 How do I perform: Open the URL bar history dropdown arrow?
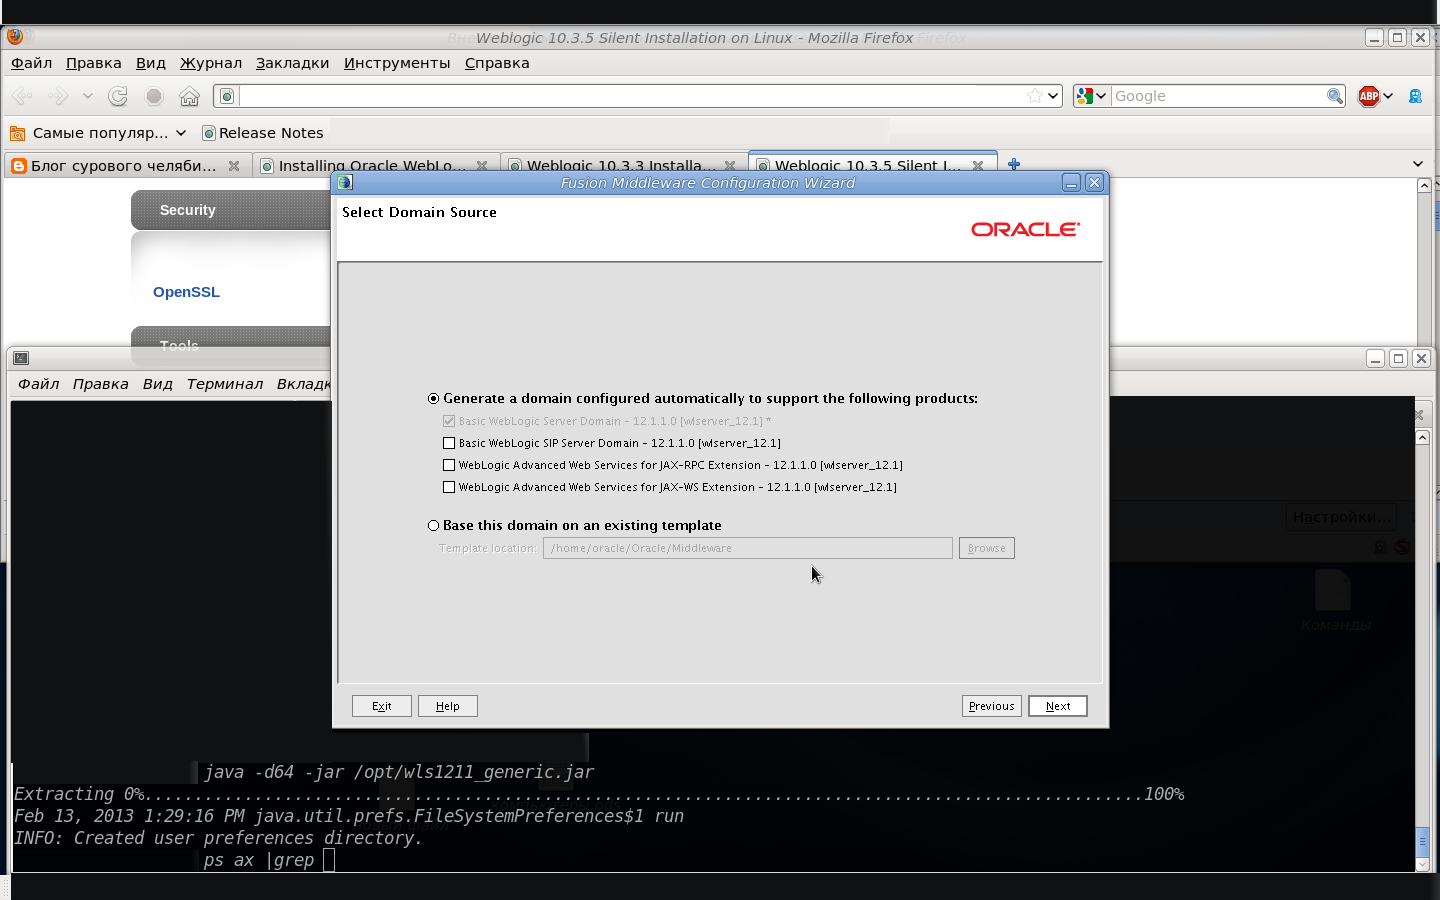(x=1053, y=96)
